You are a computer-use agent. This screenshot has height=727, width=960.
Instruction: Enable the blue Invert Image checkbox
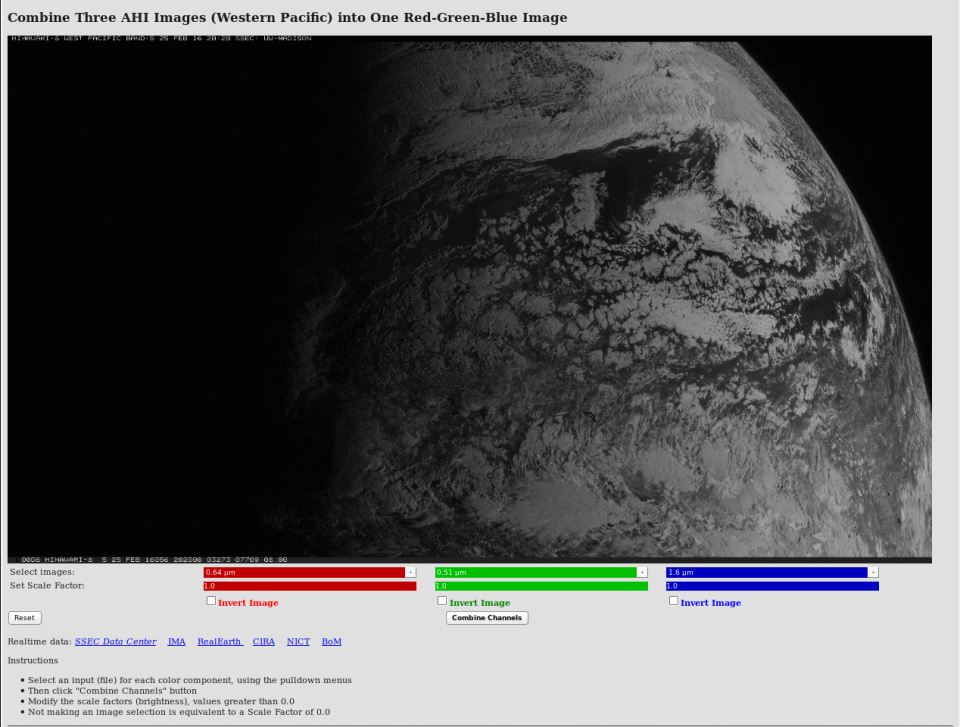pyautogui.click(x=673, y=601)
